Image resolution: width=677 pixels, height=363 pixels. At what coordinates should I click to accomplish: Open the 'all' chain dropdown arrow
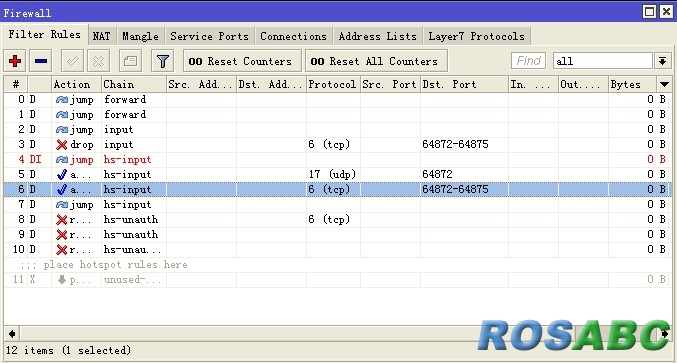click(x=662, y=61)
